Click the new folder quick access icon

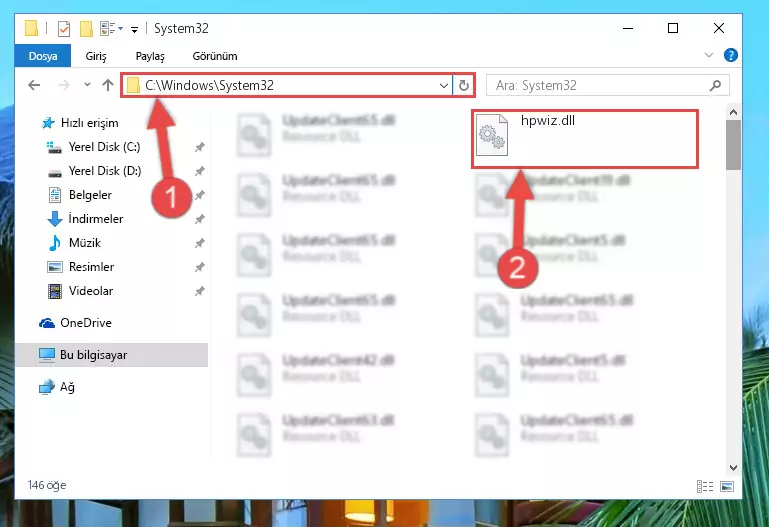click(x=86, y=29)
